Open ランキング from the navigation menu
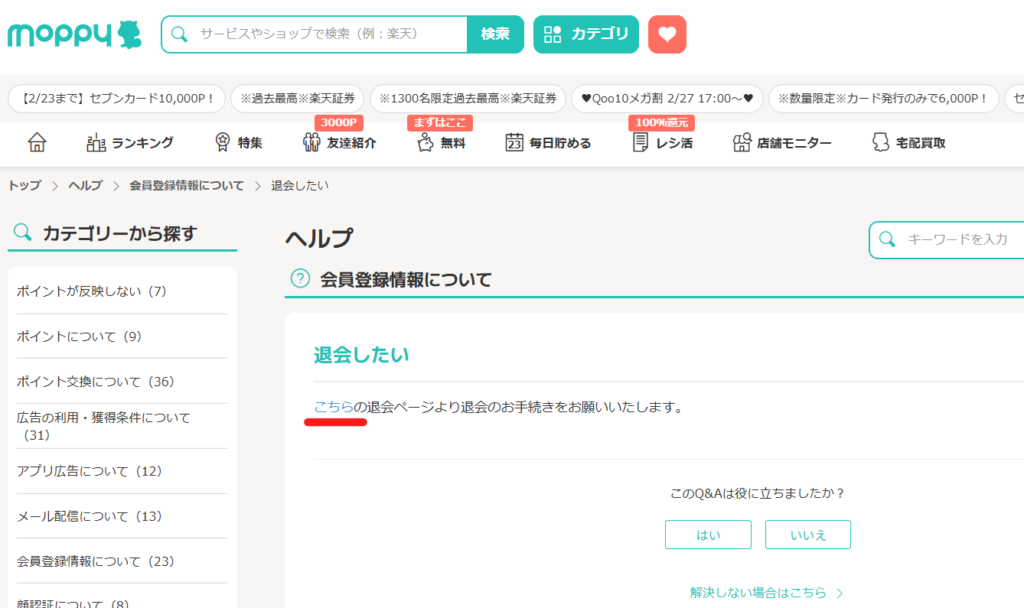 point(130,142)
